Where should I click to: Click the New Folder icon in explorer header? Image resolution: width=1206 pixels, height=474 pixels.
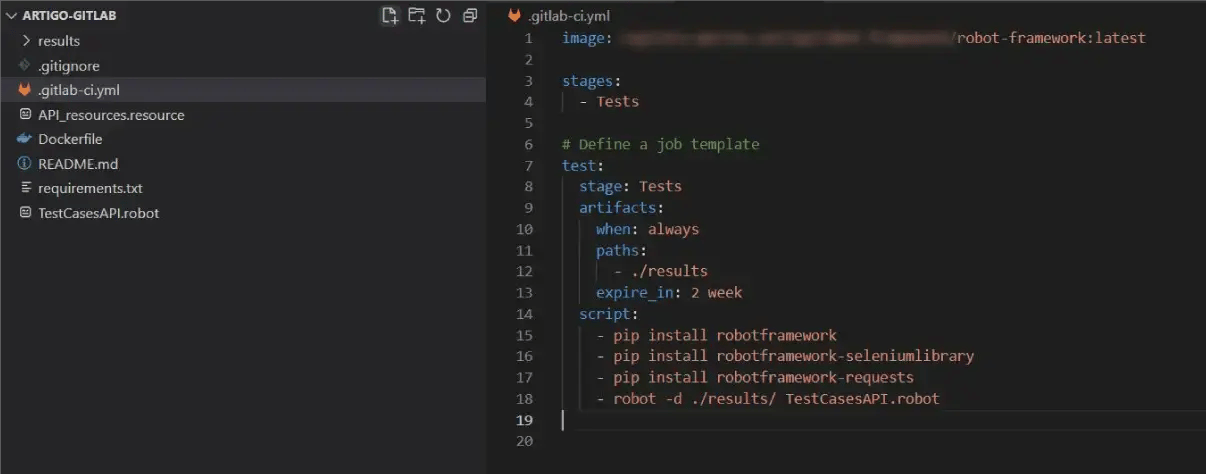coord(417,15)
